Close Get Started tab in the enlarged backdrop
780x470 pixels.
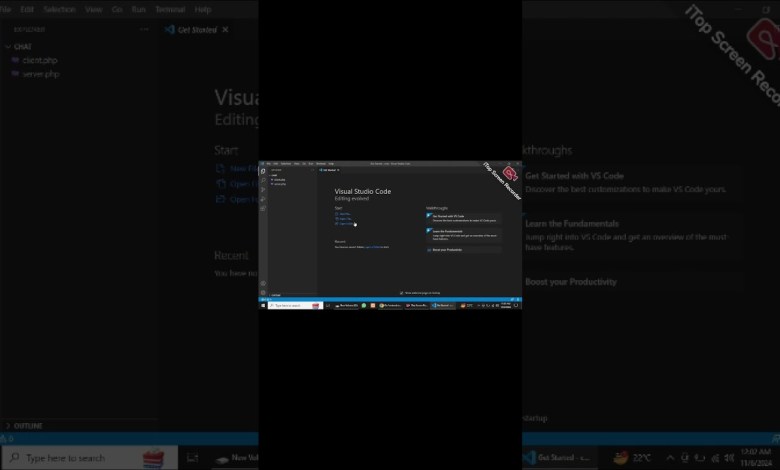coord(225,30)
